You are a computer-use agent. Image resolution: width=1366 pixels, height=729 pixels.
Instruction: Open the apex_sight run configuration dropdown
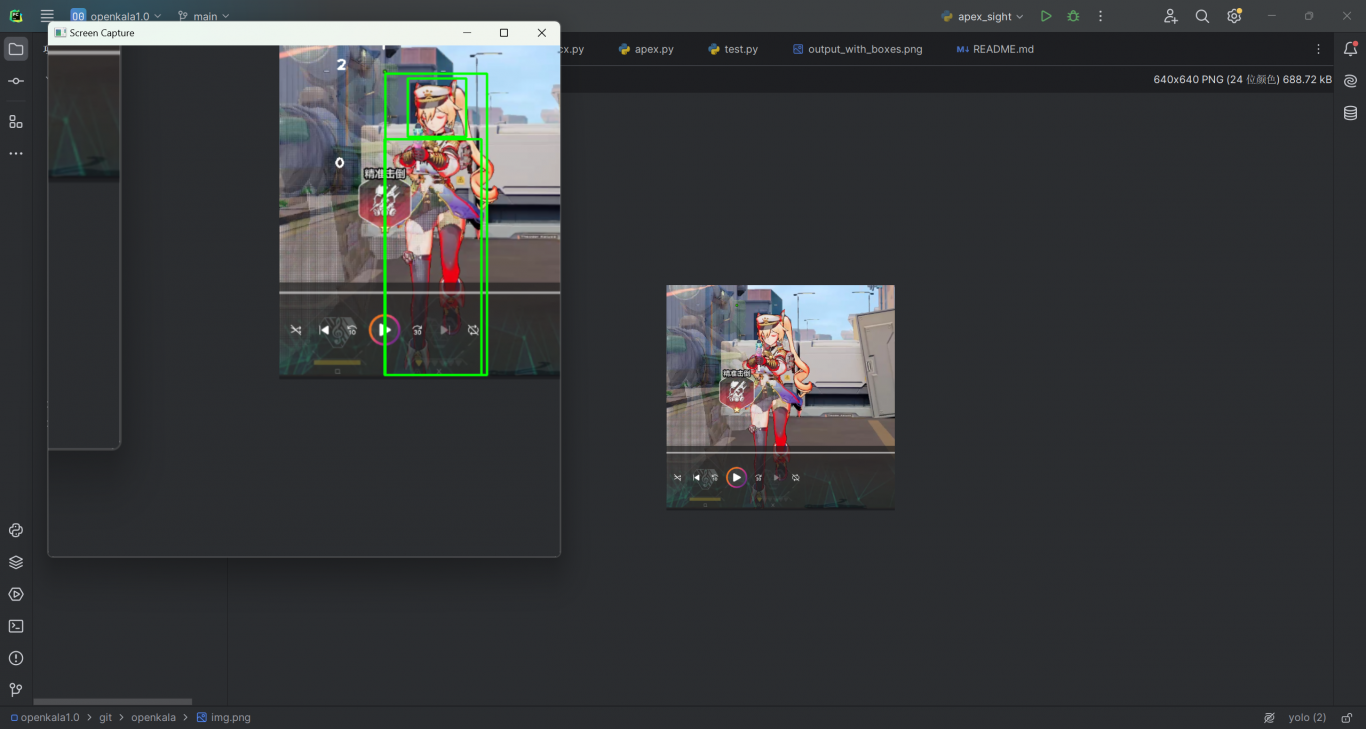coord(983,16)
